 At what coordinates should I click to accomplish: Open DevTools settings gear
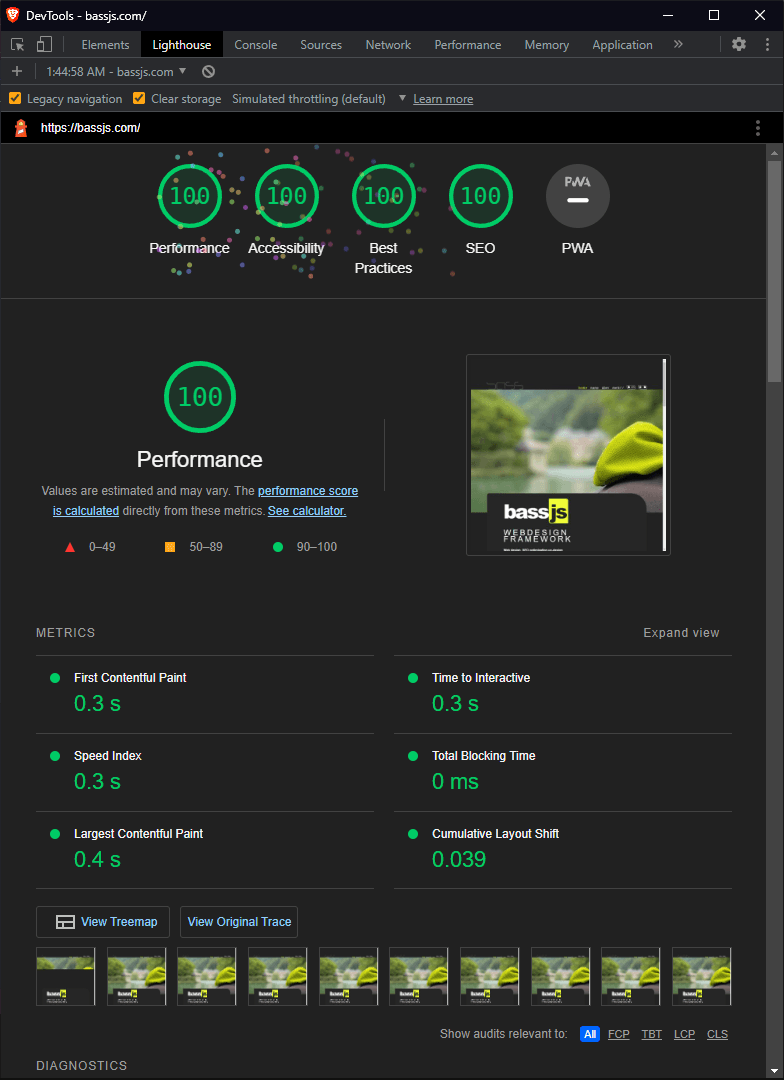(x=739, y=44)
